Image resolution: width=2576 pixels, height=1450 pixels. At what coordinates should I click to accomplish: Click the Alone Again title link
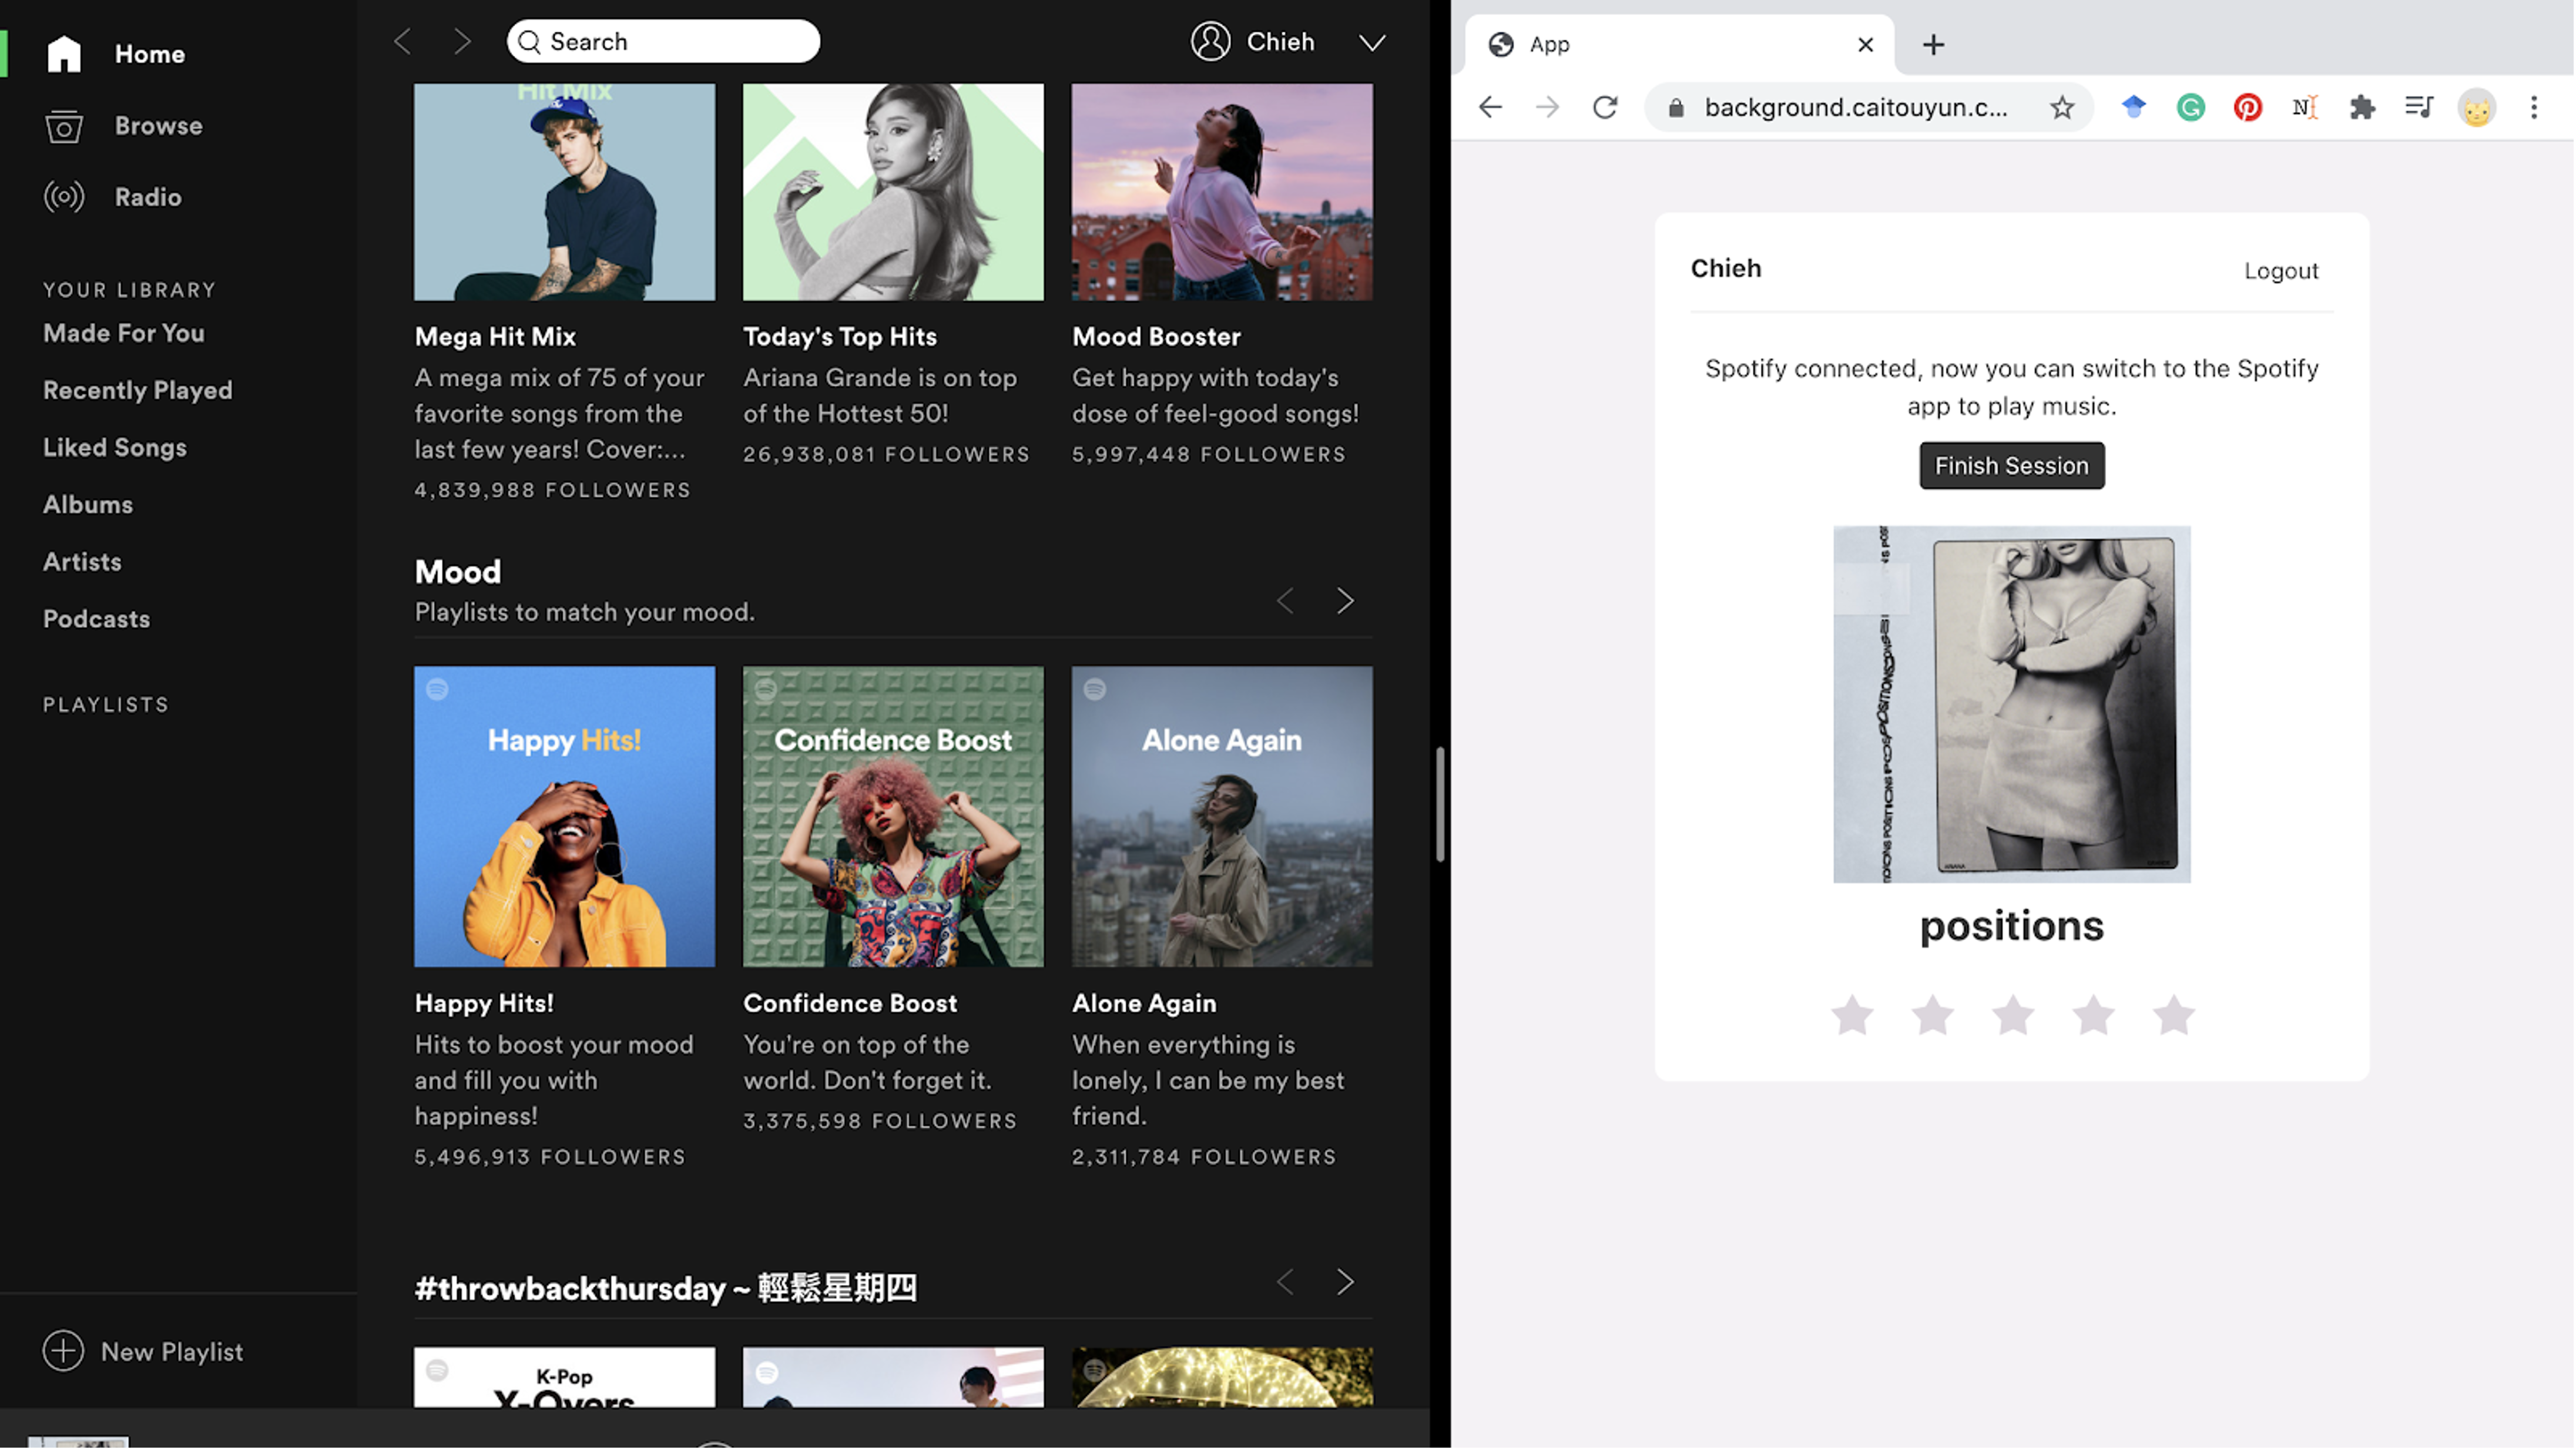tap(1144, 1003)
